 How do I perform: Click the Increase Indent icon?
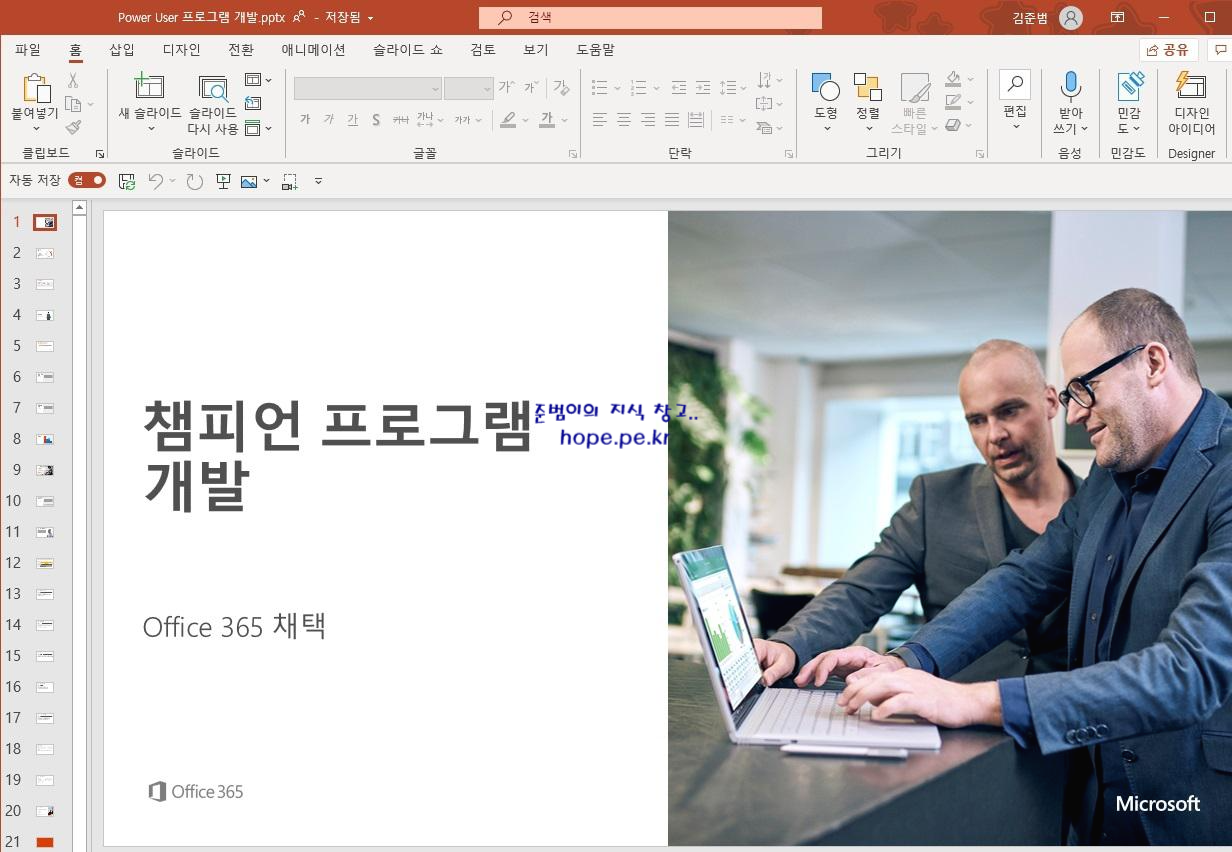[703, 88]
